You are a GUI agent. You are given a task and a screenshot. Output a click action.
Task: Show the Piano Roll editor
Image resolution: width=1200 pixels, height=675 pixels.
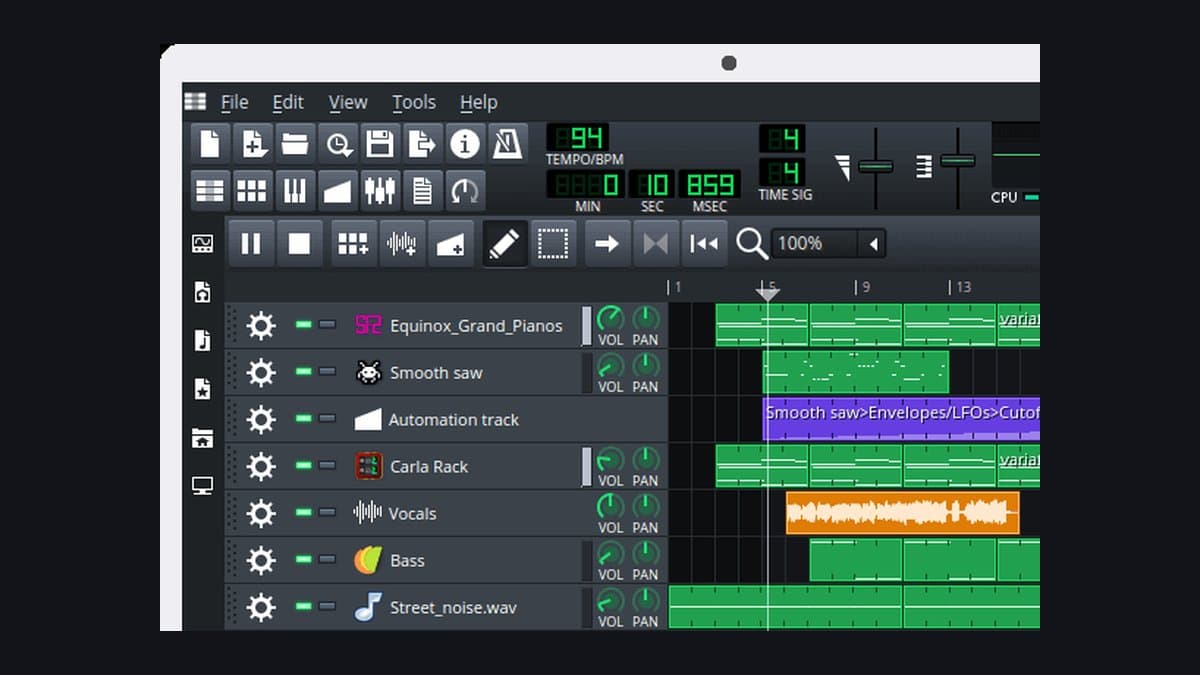click(295, 190)
